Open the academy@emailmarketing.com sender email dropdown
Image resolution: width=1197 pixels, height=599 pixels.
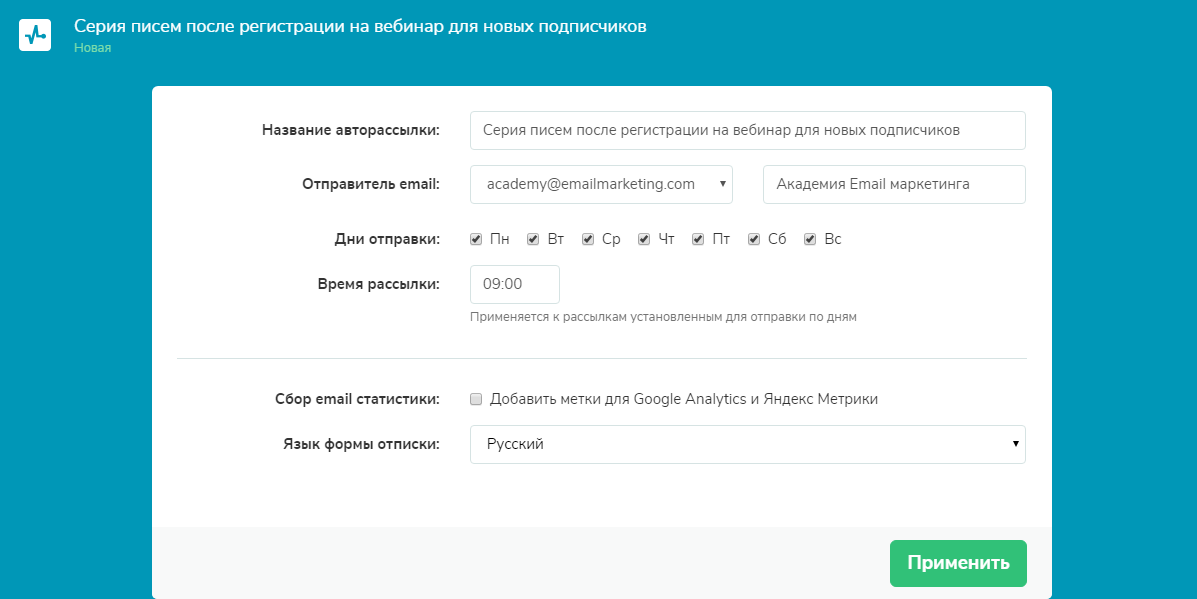pyautogui.click(x=602, y=185)
